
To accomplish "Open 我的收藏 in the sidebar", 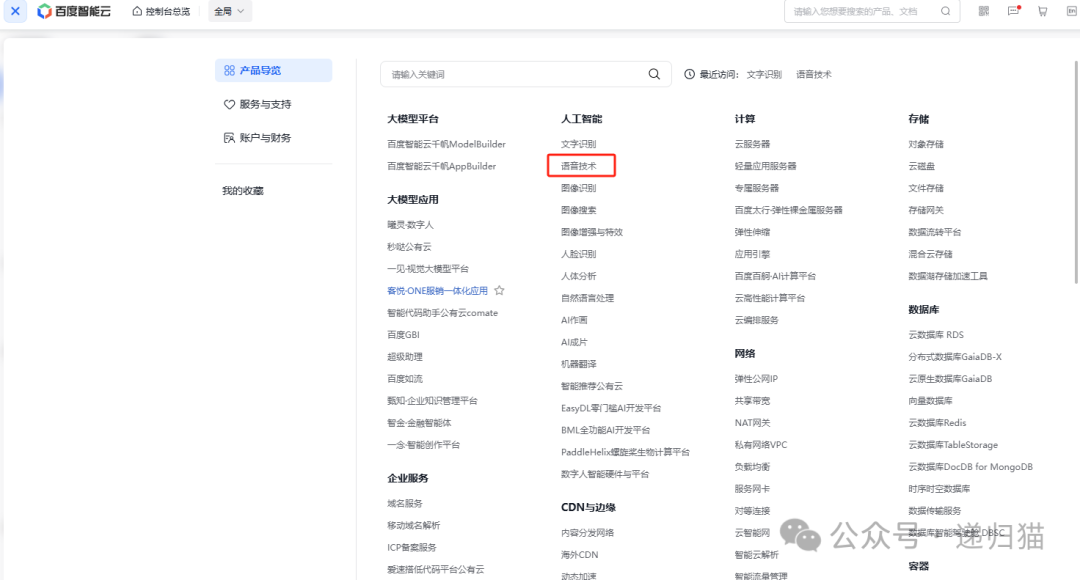I will tap(242, 191).
